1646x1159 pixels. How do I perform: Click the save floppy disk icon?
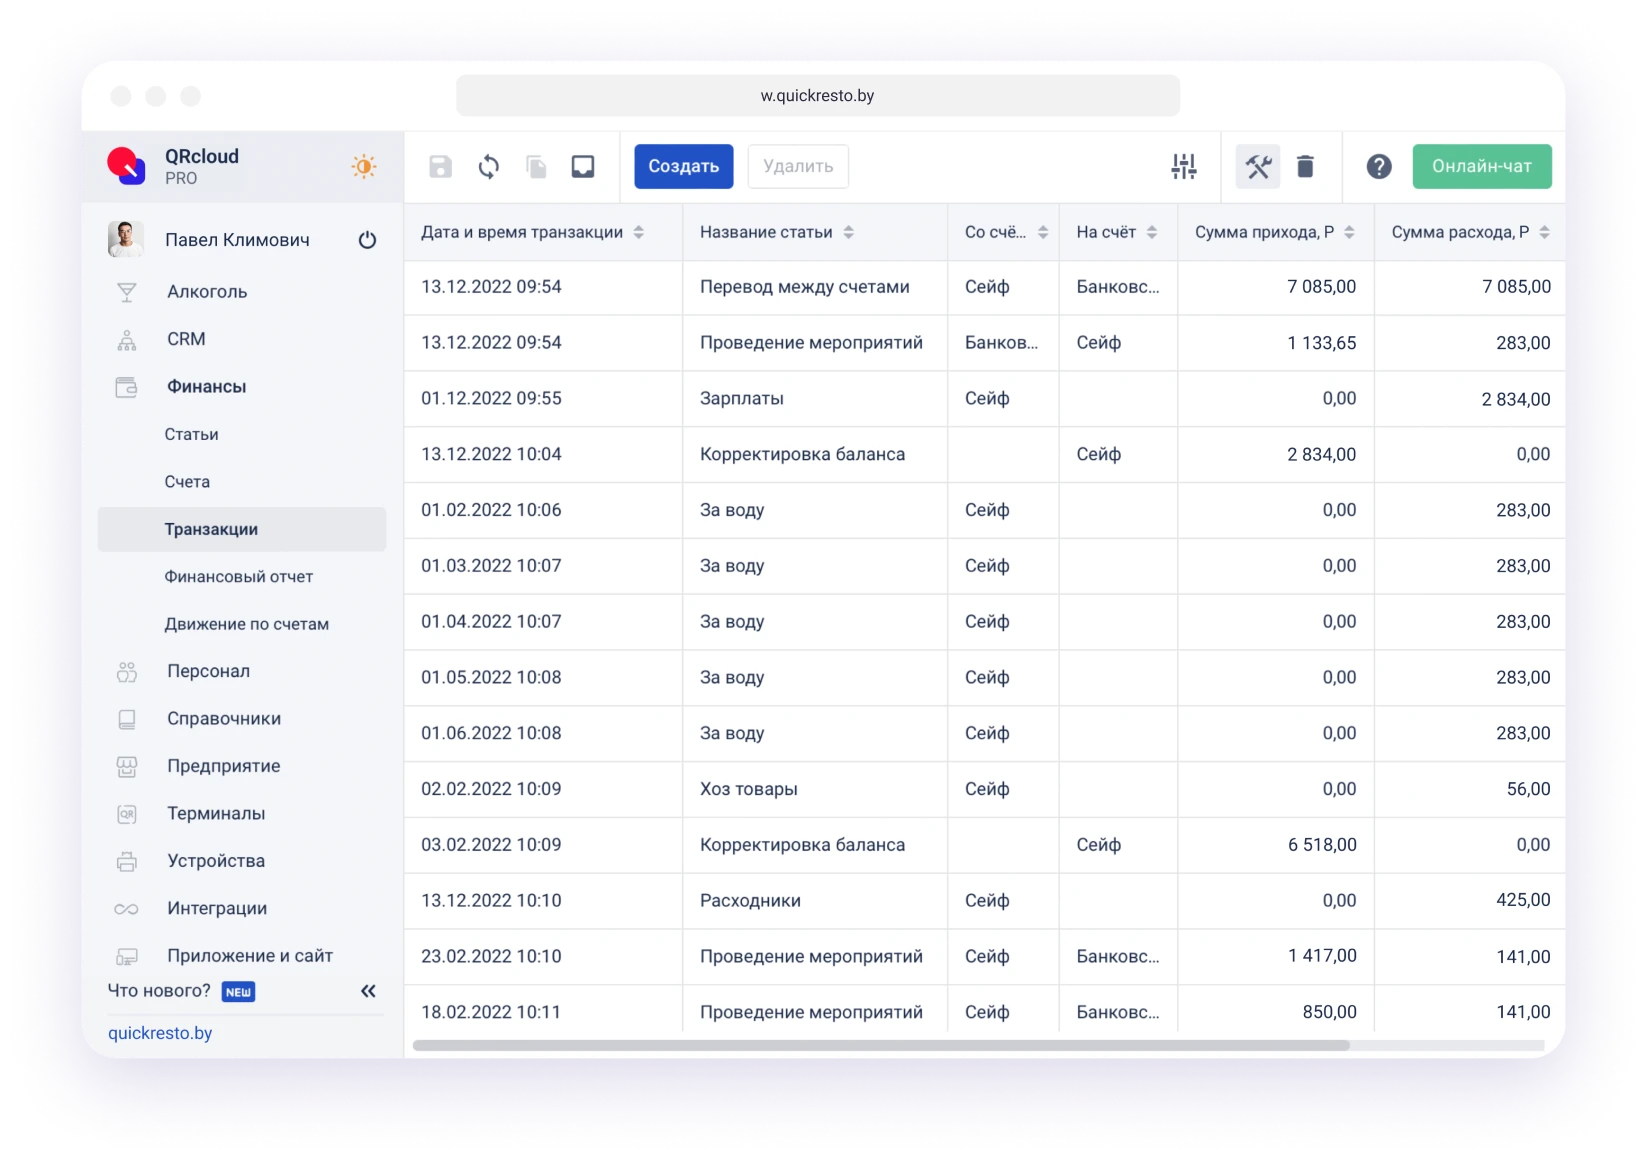coord(440,167)
